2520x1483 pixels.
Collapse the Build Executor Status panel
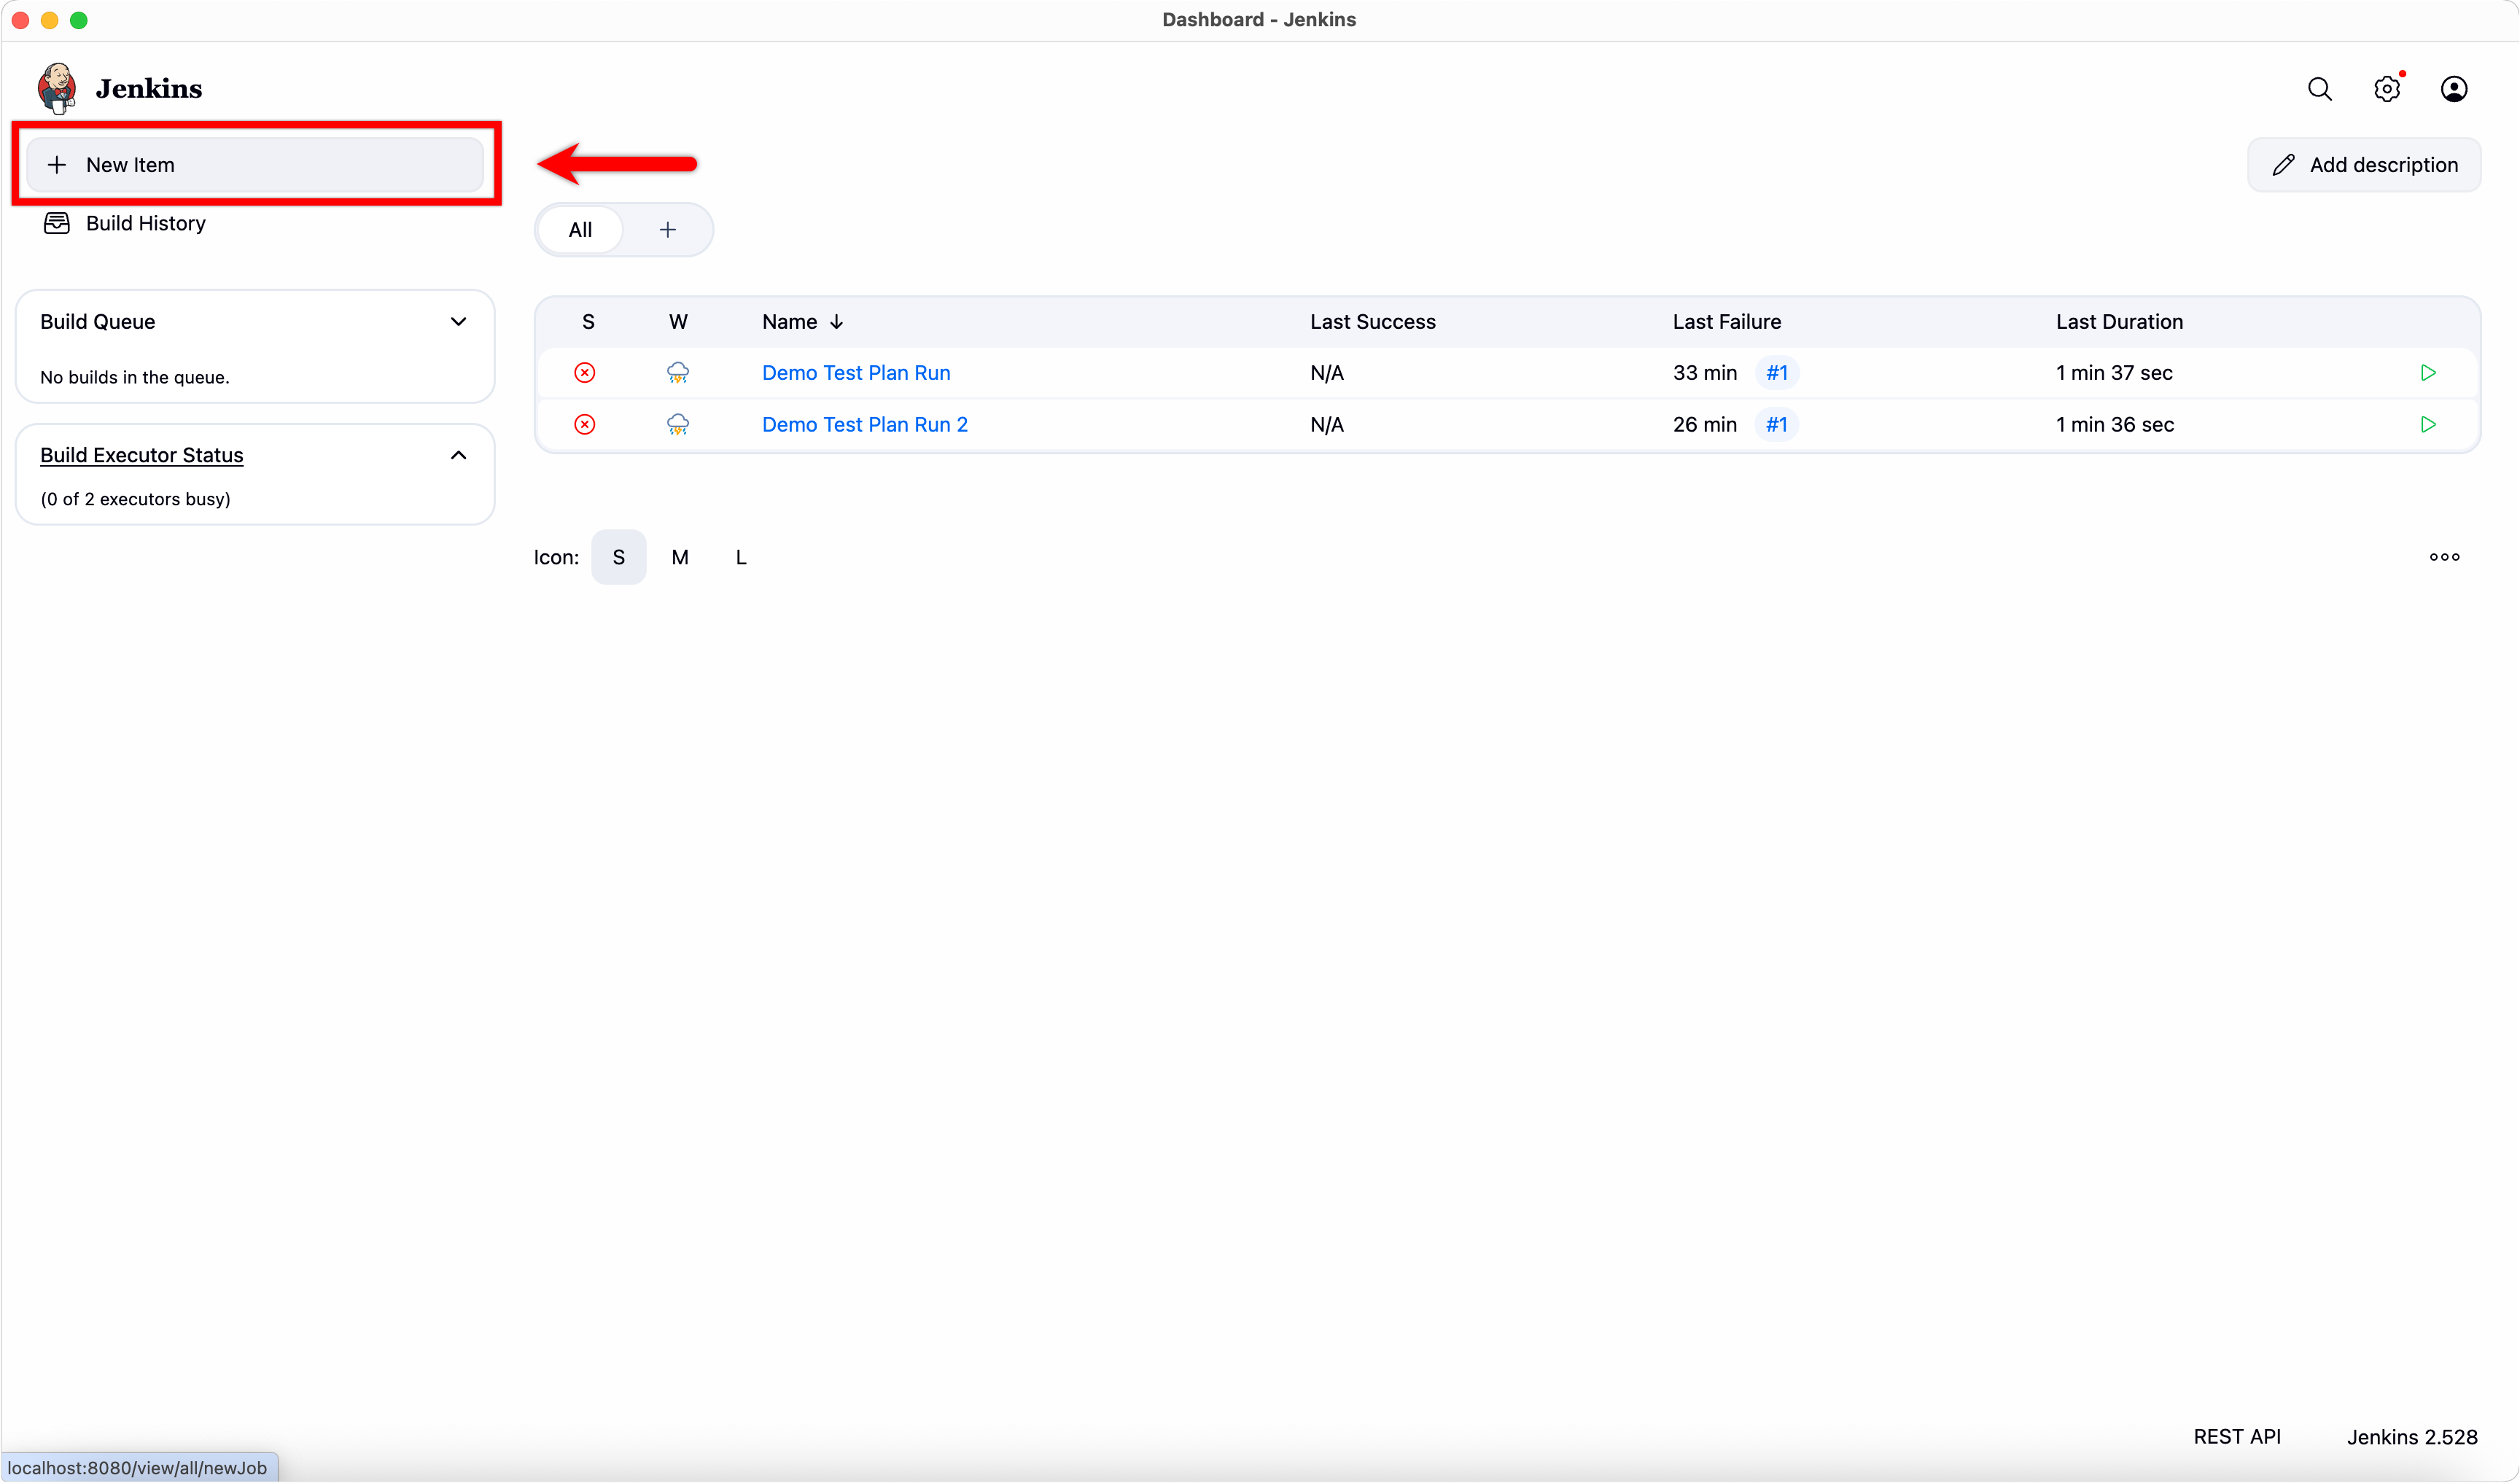(x=458, y=454)
